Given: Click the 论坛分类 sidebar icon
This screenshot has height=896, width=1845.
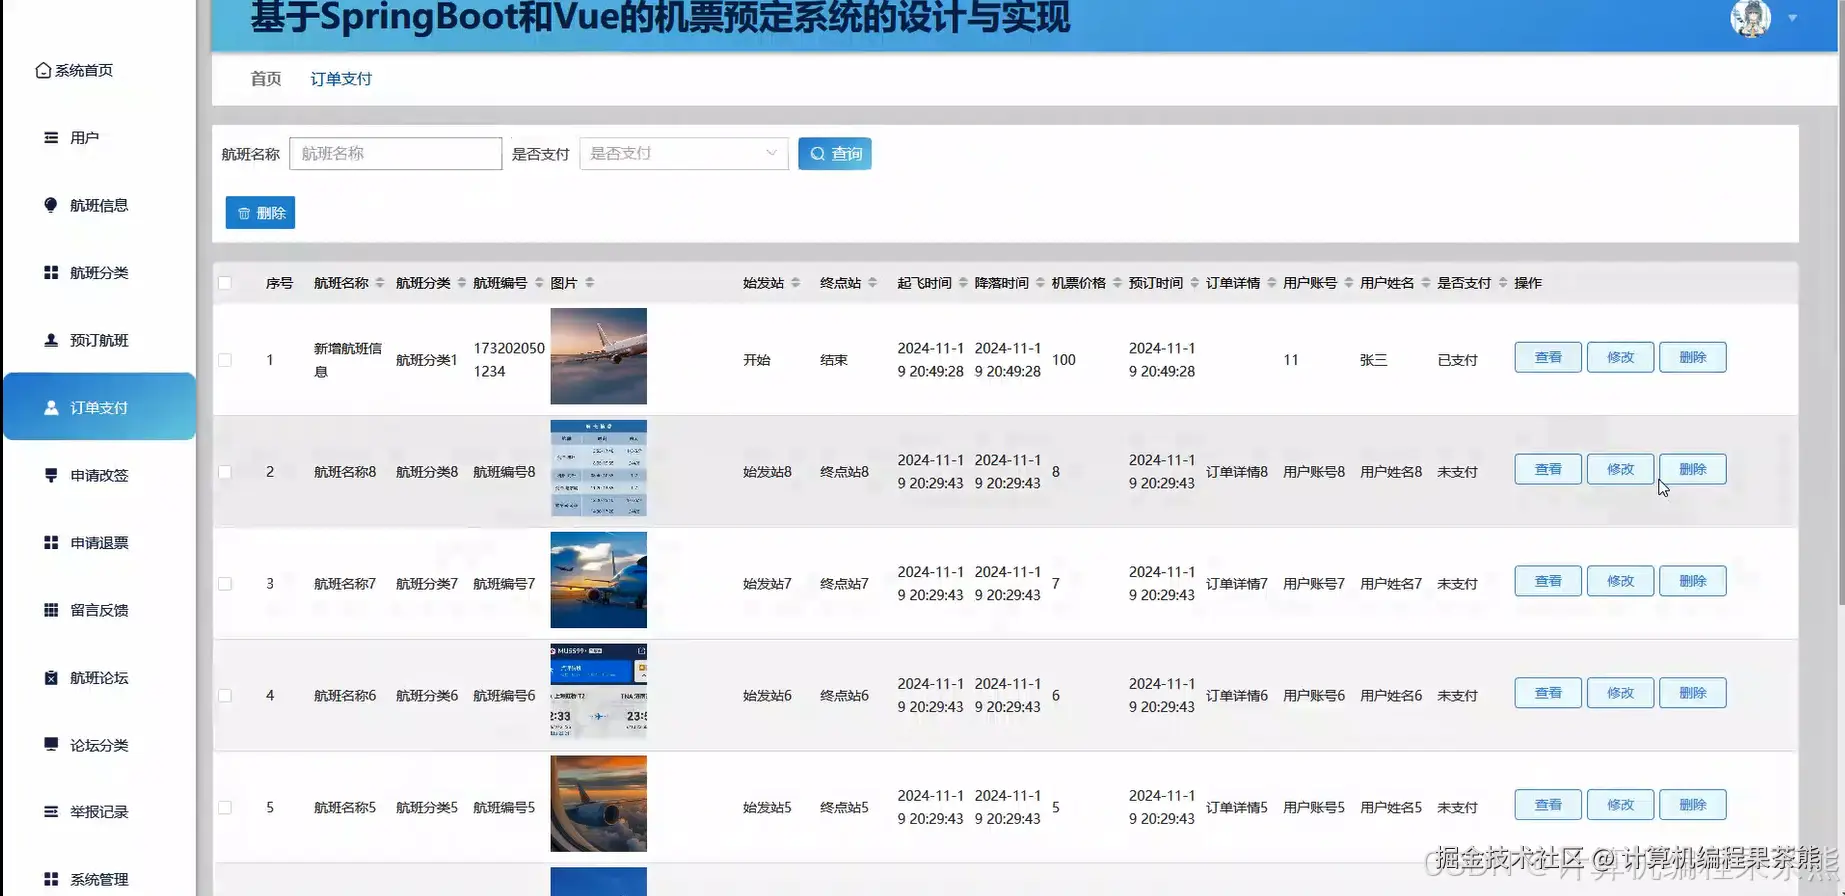Looking at the screenshot, I should pos(51,744).
